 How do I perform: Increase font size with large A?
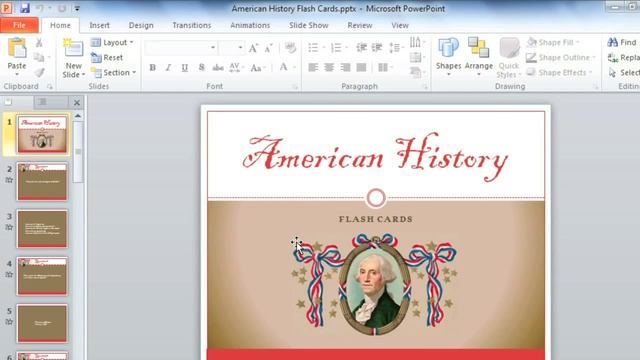pos(253,48)
